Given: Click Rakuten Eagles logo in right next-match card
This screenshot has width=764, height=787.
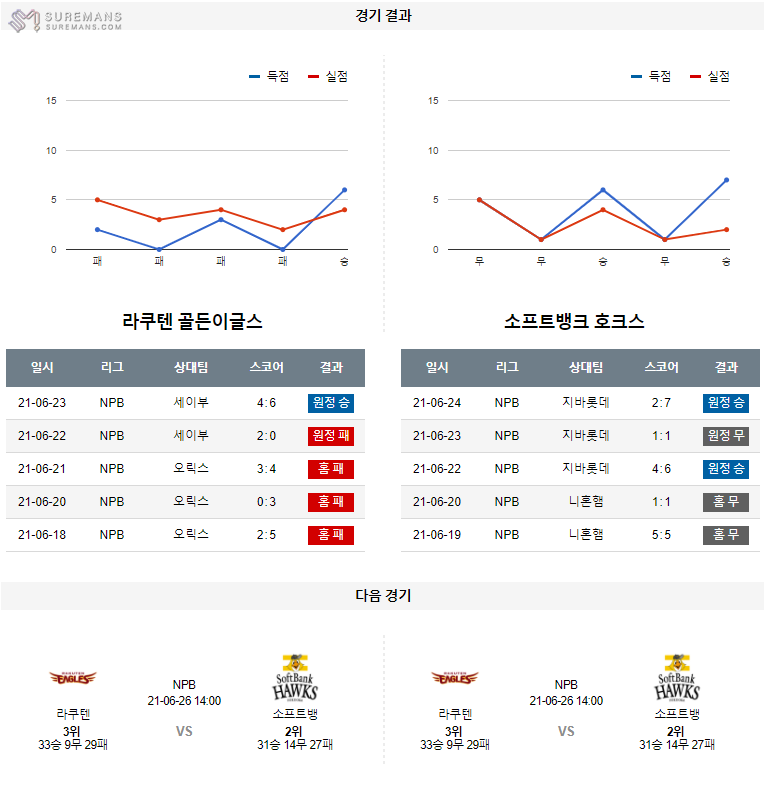Looking at the screenshot, I should point(455,679).
